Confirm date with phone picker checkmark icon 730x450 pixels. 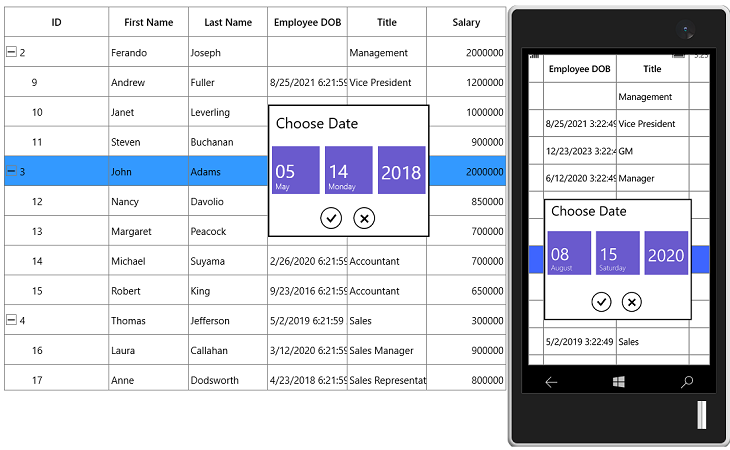tap(601, 302)
